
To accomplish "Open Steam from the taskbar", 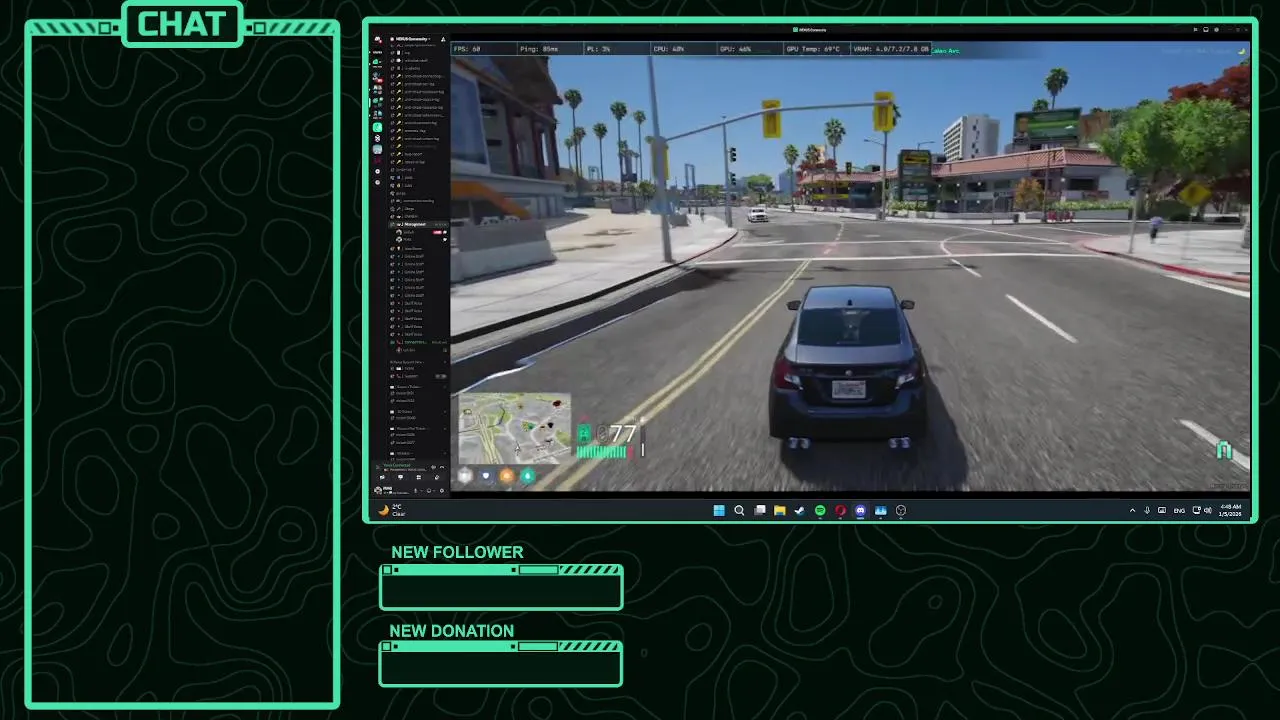I will point(799,510).
